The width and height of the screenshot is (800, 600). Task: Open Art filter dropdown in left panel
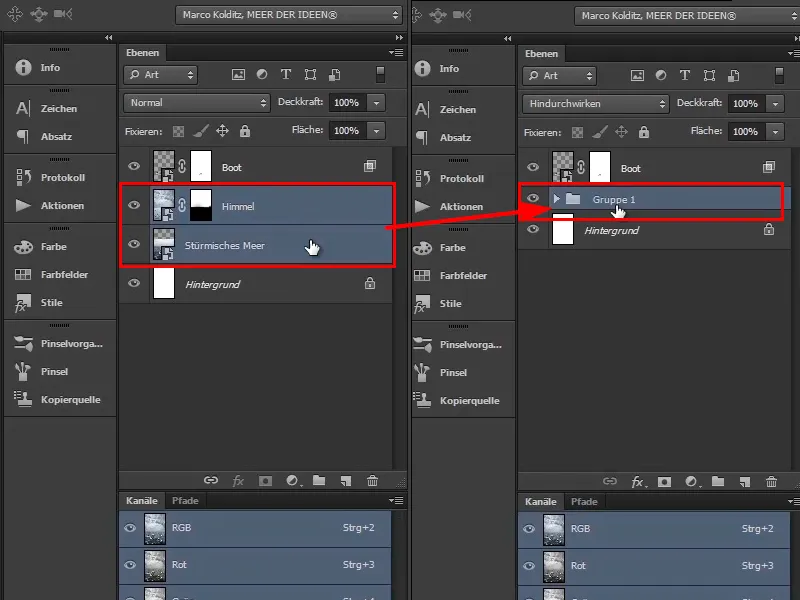[160, 75]
